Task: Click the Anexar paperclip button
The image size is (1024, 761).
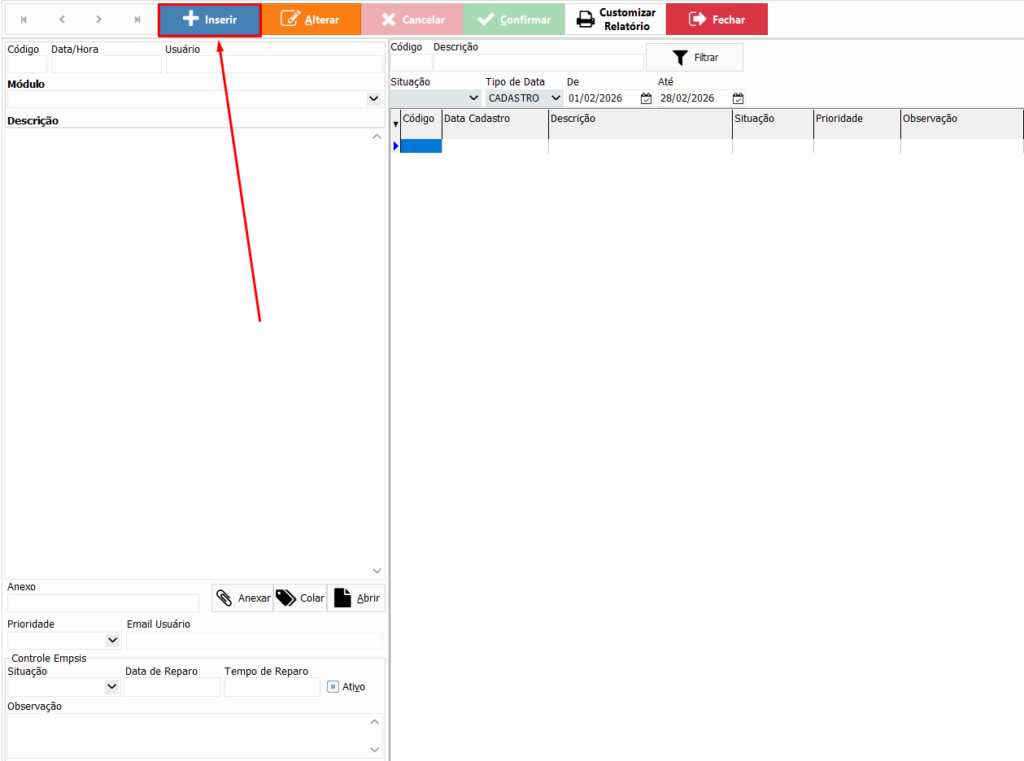Action: click(x=243, y=598)
